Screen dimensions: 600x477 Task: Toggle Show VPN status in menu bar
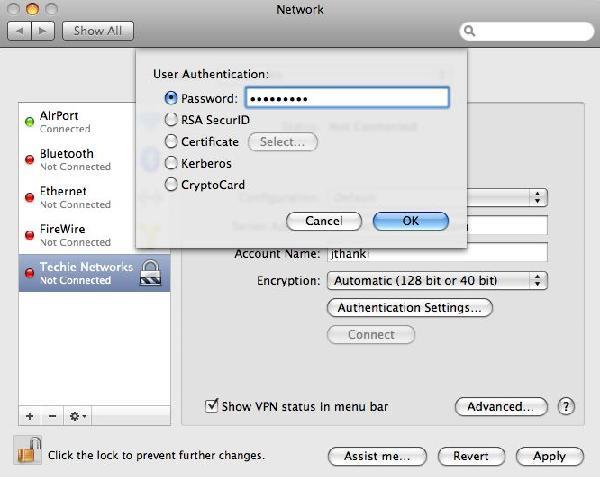[x=211, y=406]
